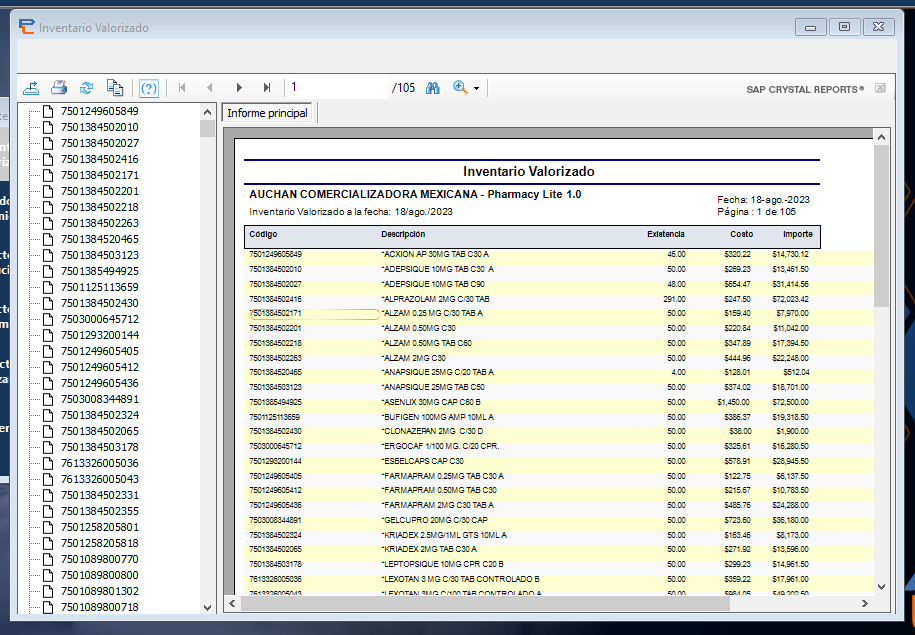Click tree panel scrollbar down arrow
The image size is (915, 635).
[x=207, y=608]
